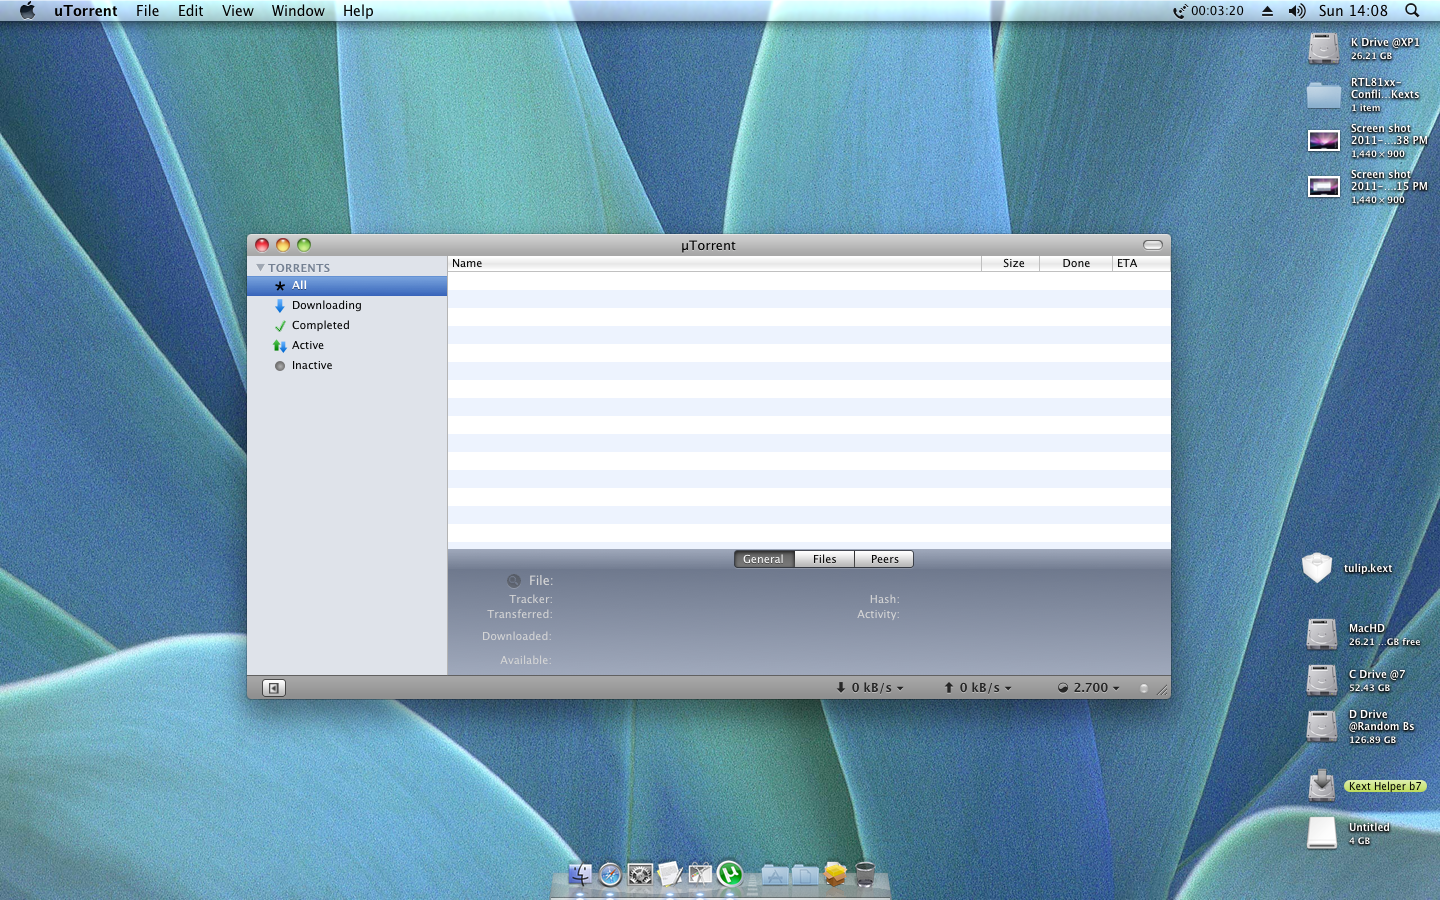Open the Trash in the Dock
This screenshot has width=1440, height=900.
pos(865,875)
